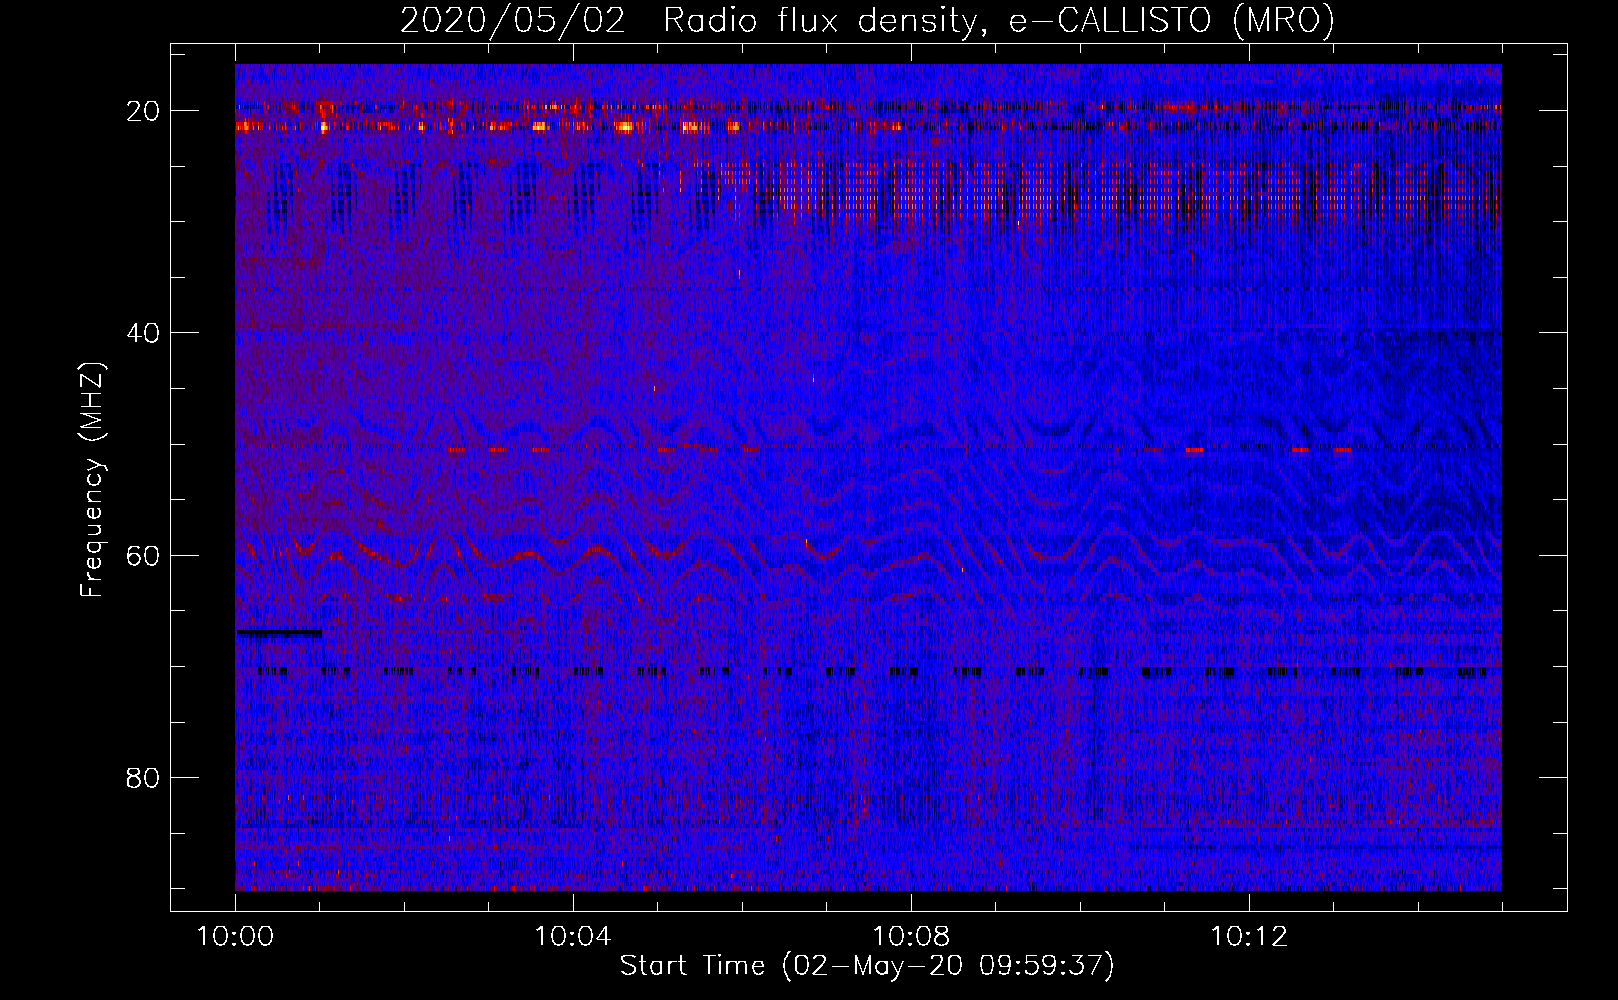Viewport: 1618px width, 1000px height.
Task: Click the black horizontal bar near 67 MHz
Action: [x=279, y=633]
